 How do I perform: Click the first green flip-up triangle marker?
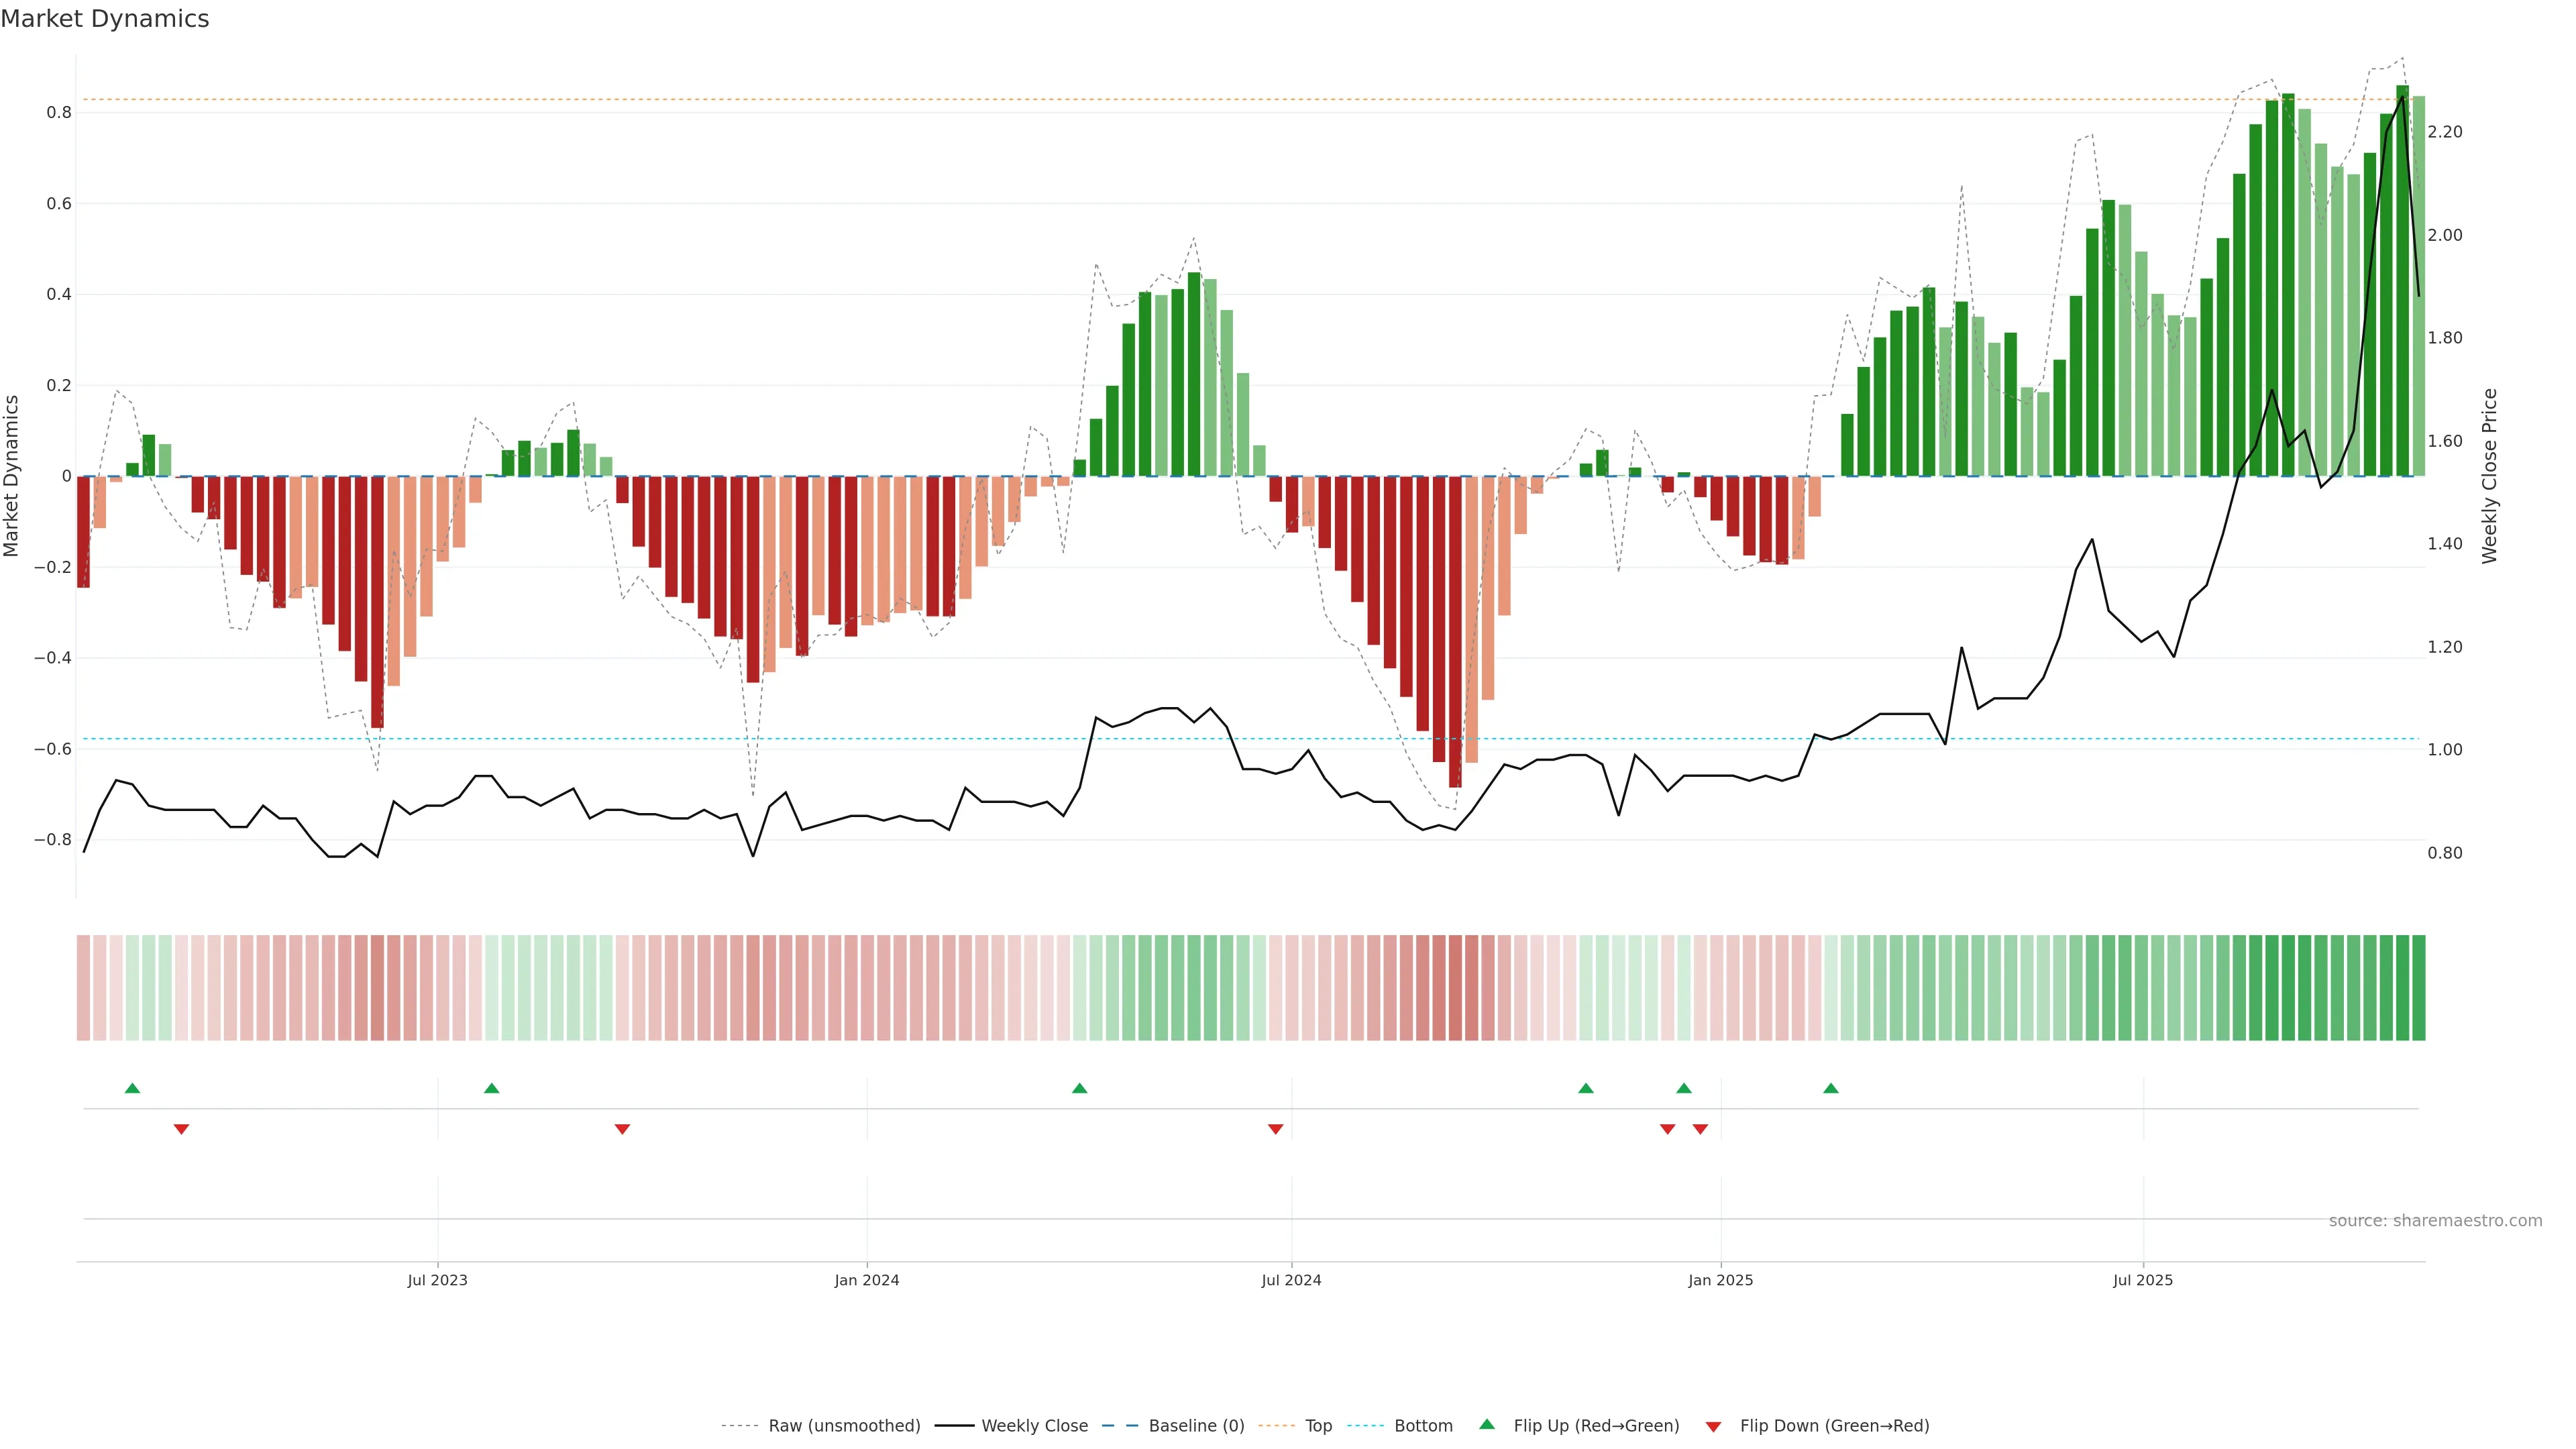[132, 1088]
